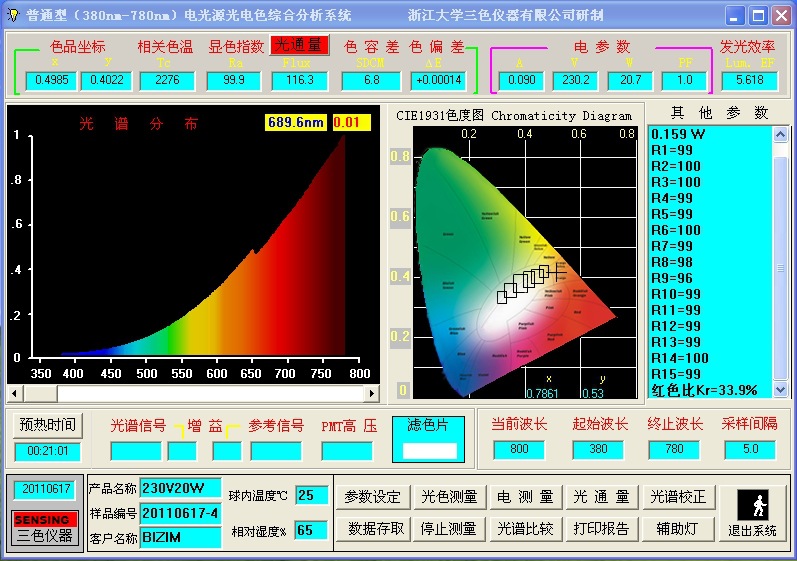The height and width of the screenshot is (561, 797).
Task: Select 0.159 W in other parameters list
Action: point(711,134)
